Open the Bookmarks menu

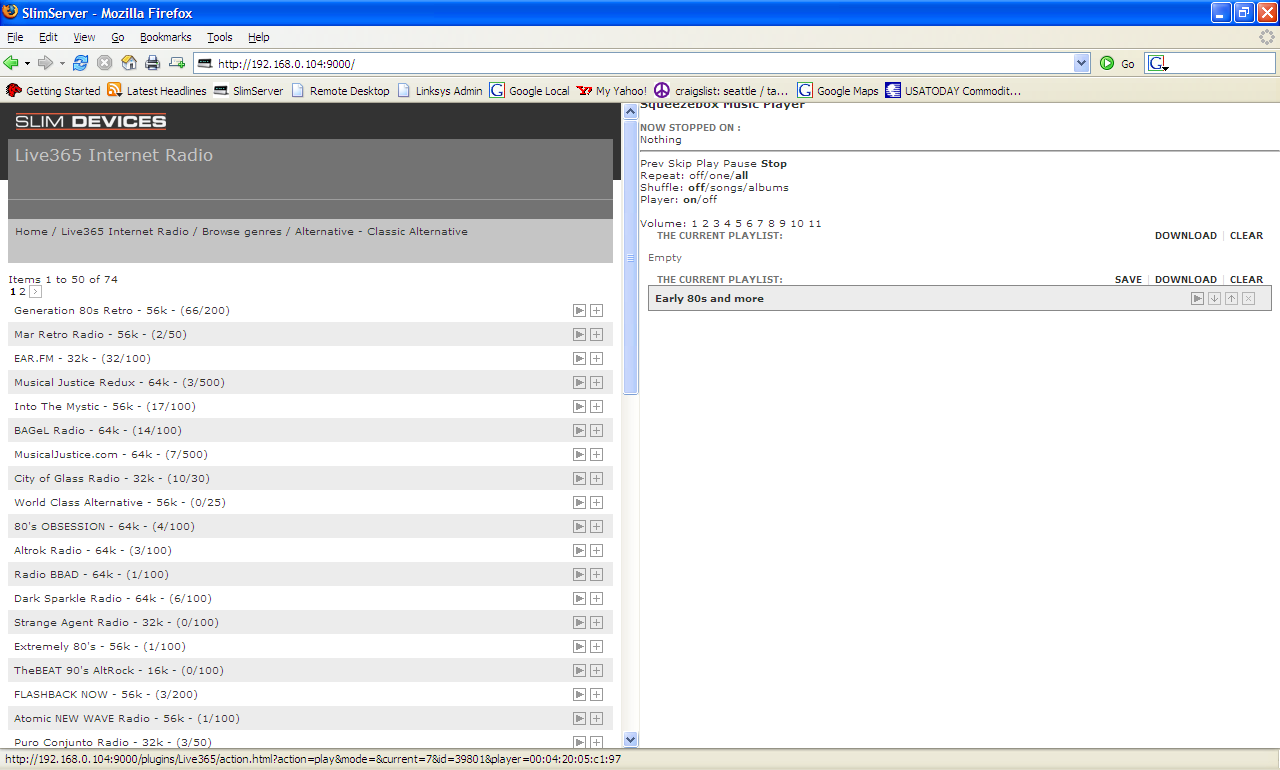coord(165,37)
